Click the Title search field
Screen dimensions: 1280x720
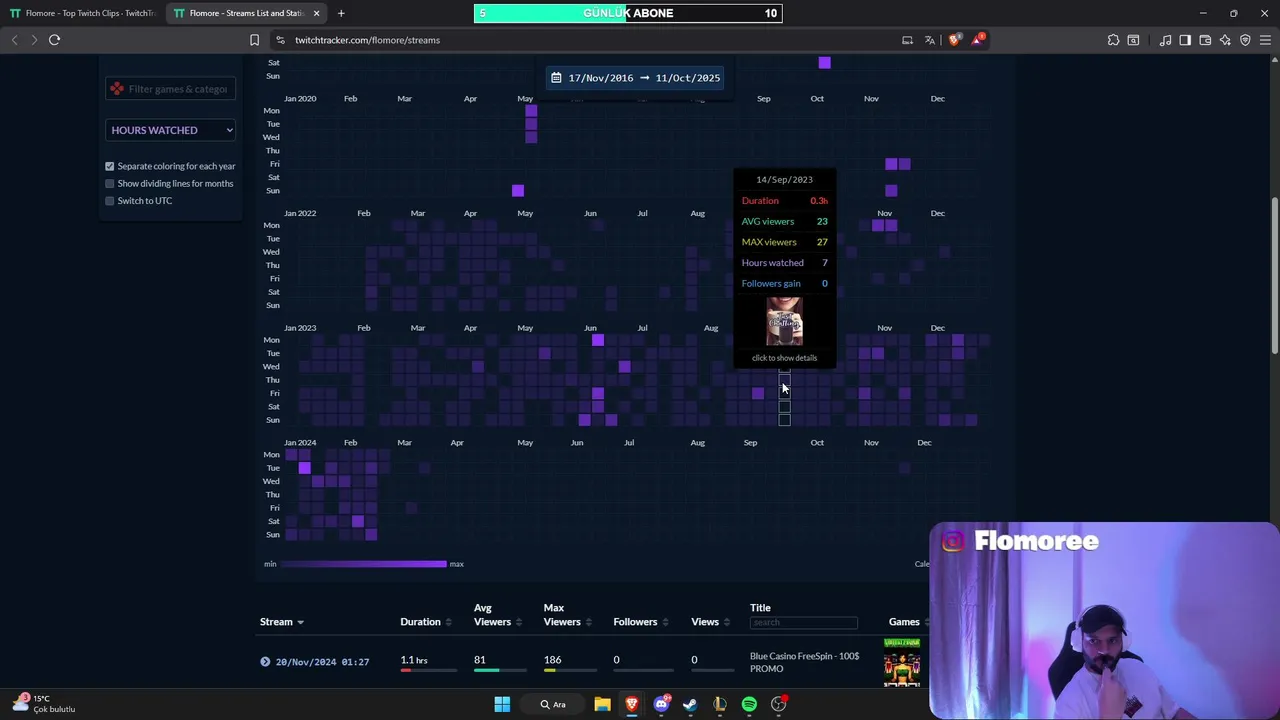pos(803,623)
